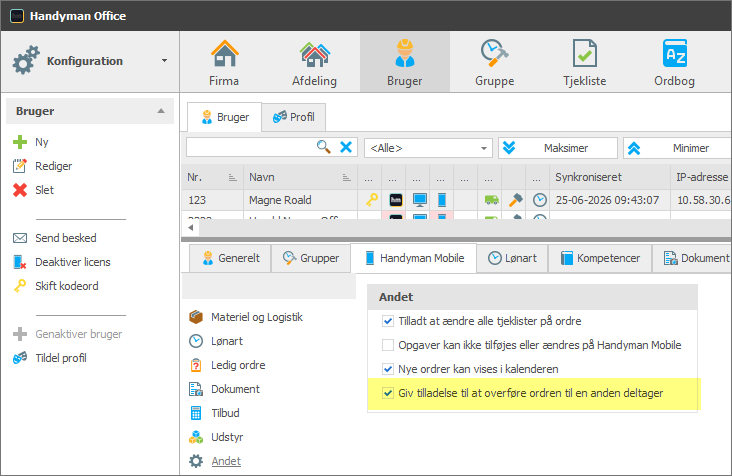Click Deaktiver licens
Screen dimensions: 732x476
[62, 262]
